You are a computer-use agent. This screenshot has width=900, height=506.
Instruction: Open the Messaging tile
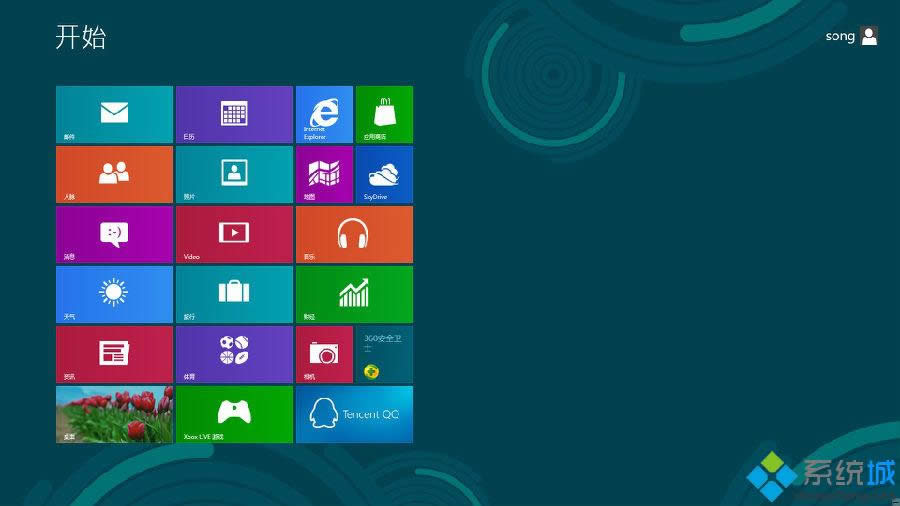(114, 234)
